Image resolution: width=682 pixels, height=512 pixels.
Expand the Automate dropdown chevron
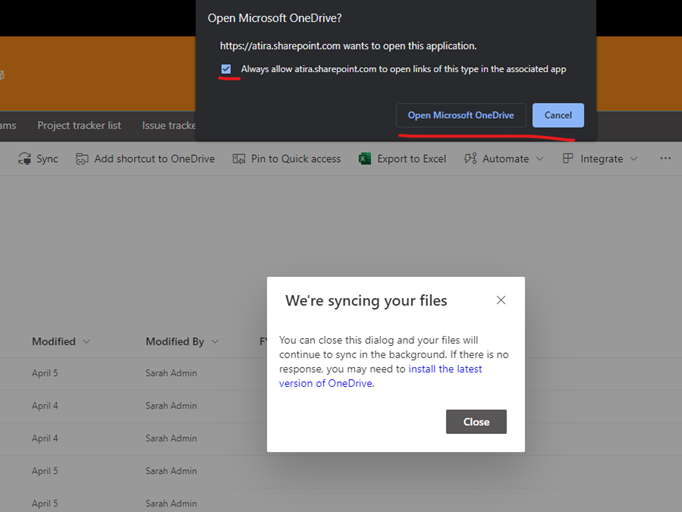tap(540, 159)
